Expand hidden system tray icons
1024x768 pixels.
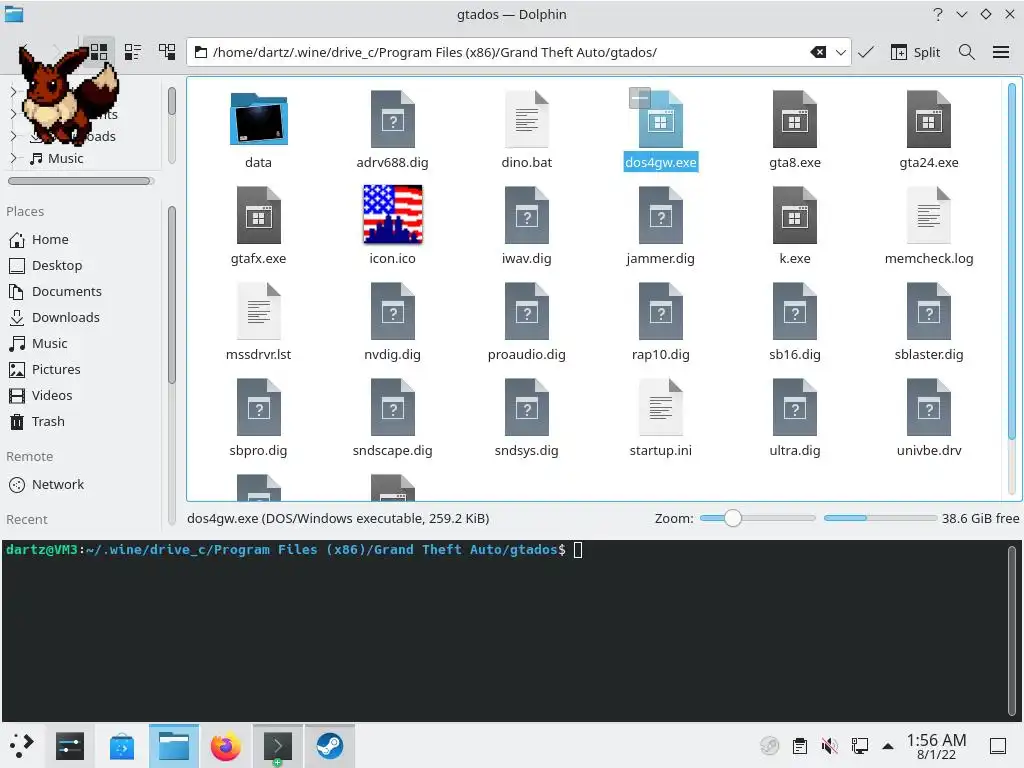pos(888,745)
